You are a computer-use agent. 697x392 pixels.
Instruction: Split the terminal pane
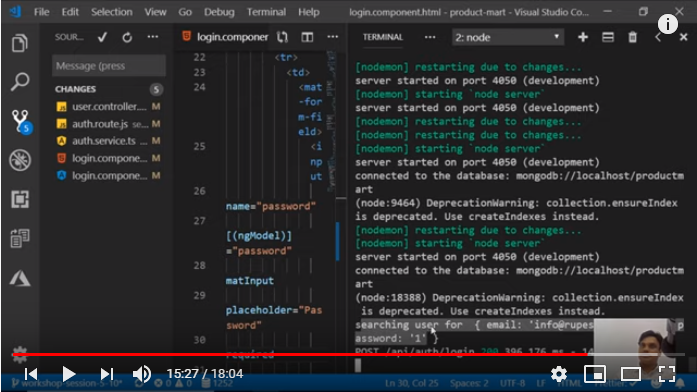coord(608,37)
